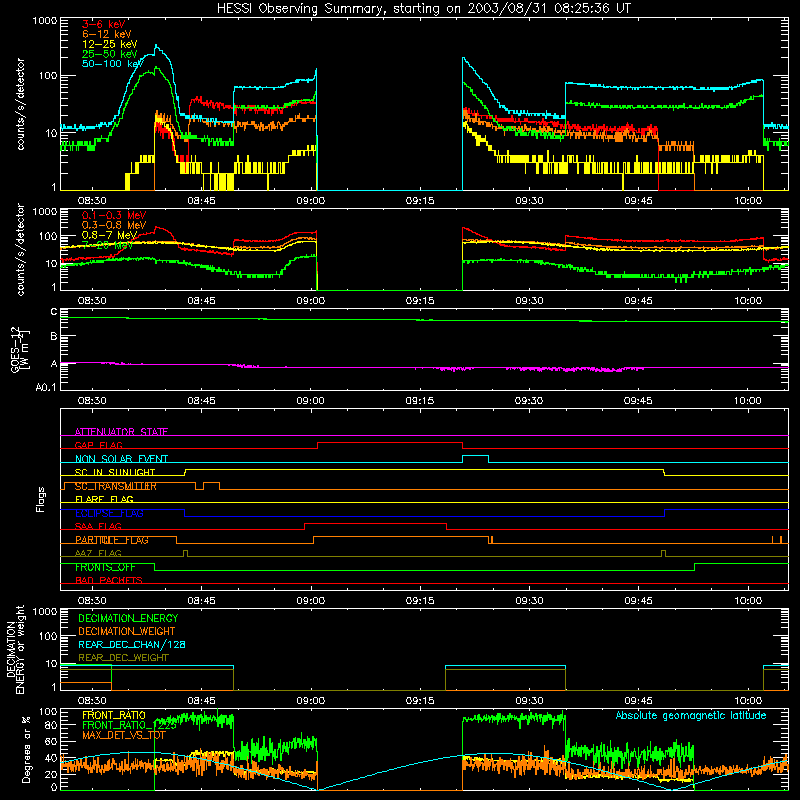Click the green 7-20 MeV legend label
This screenshot has height=800, width=800.
coord(108,245)
